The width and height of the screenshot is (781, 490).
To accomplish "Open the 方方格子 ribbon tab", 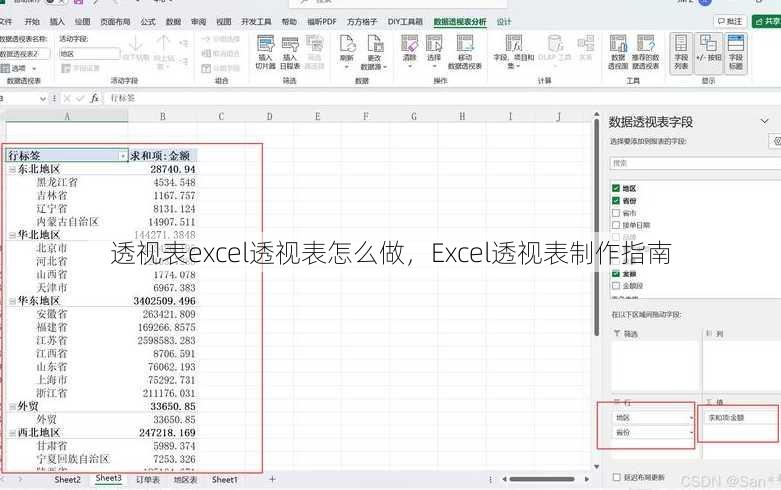I will [x=362, y=21].
